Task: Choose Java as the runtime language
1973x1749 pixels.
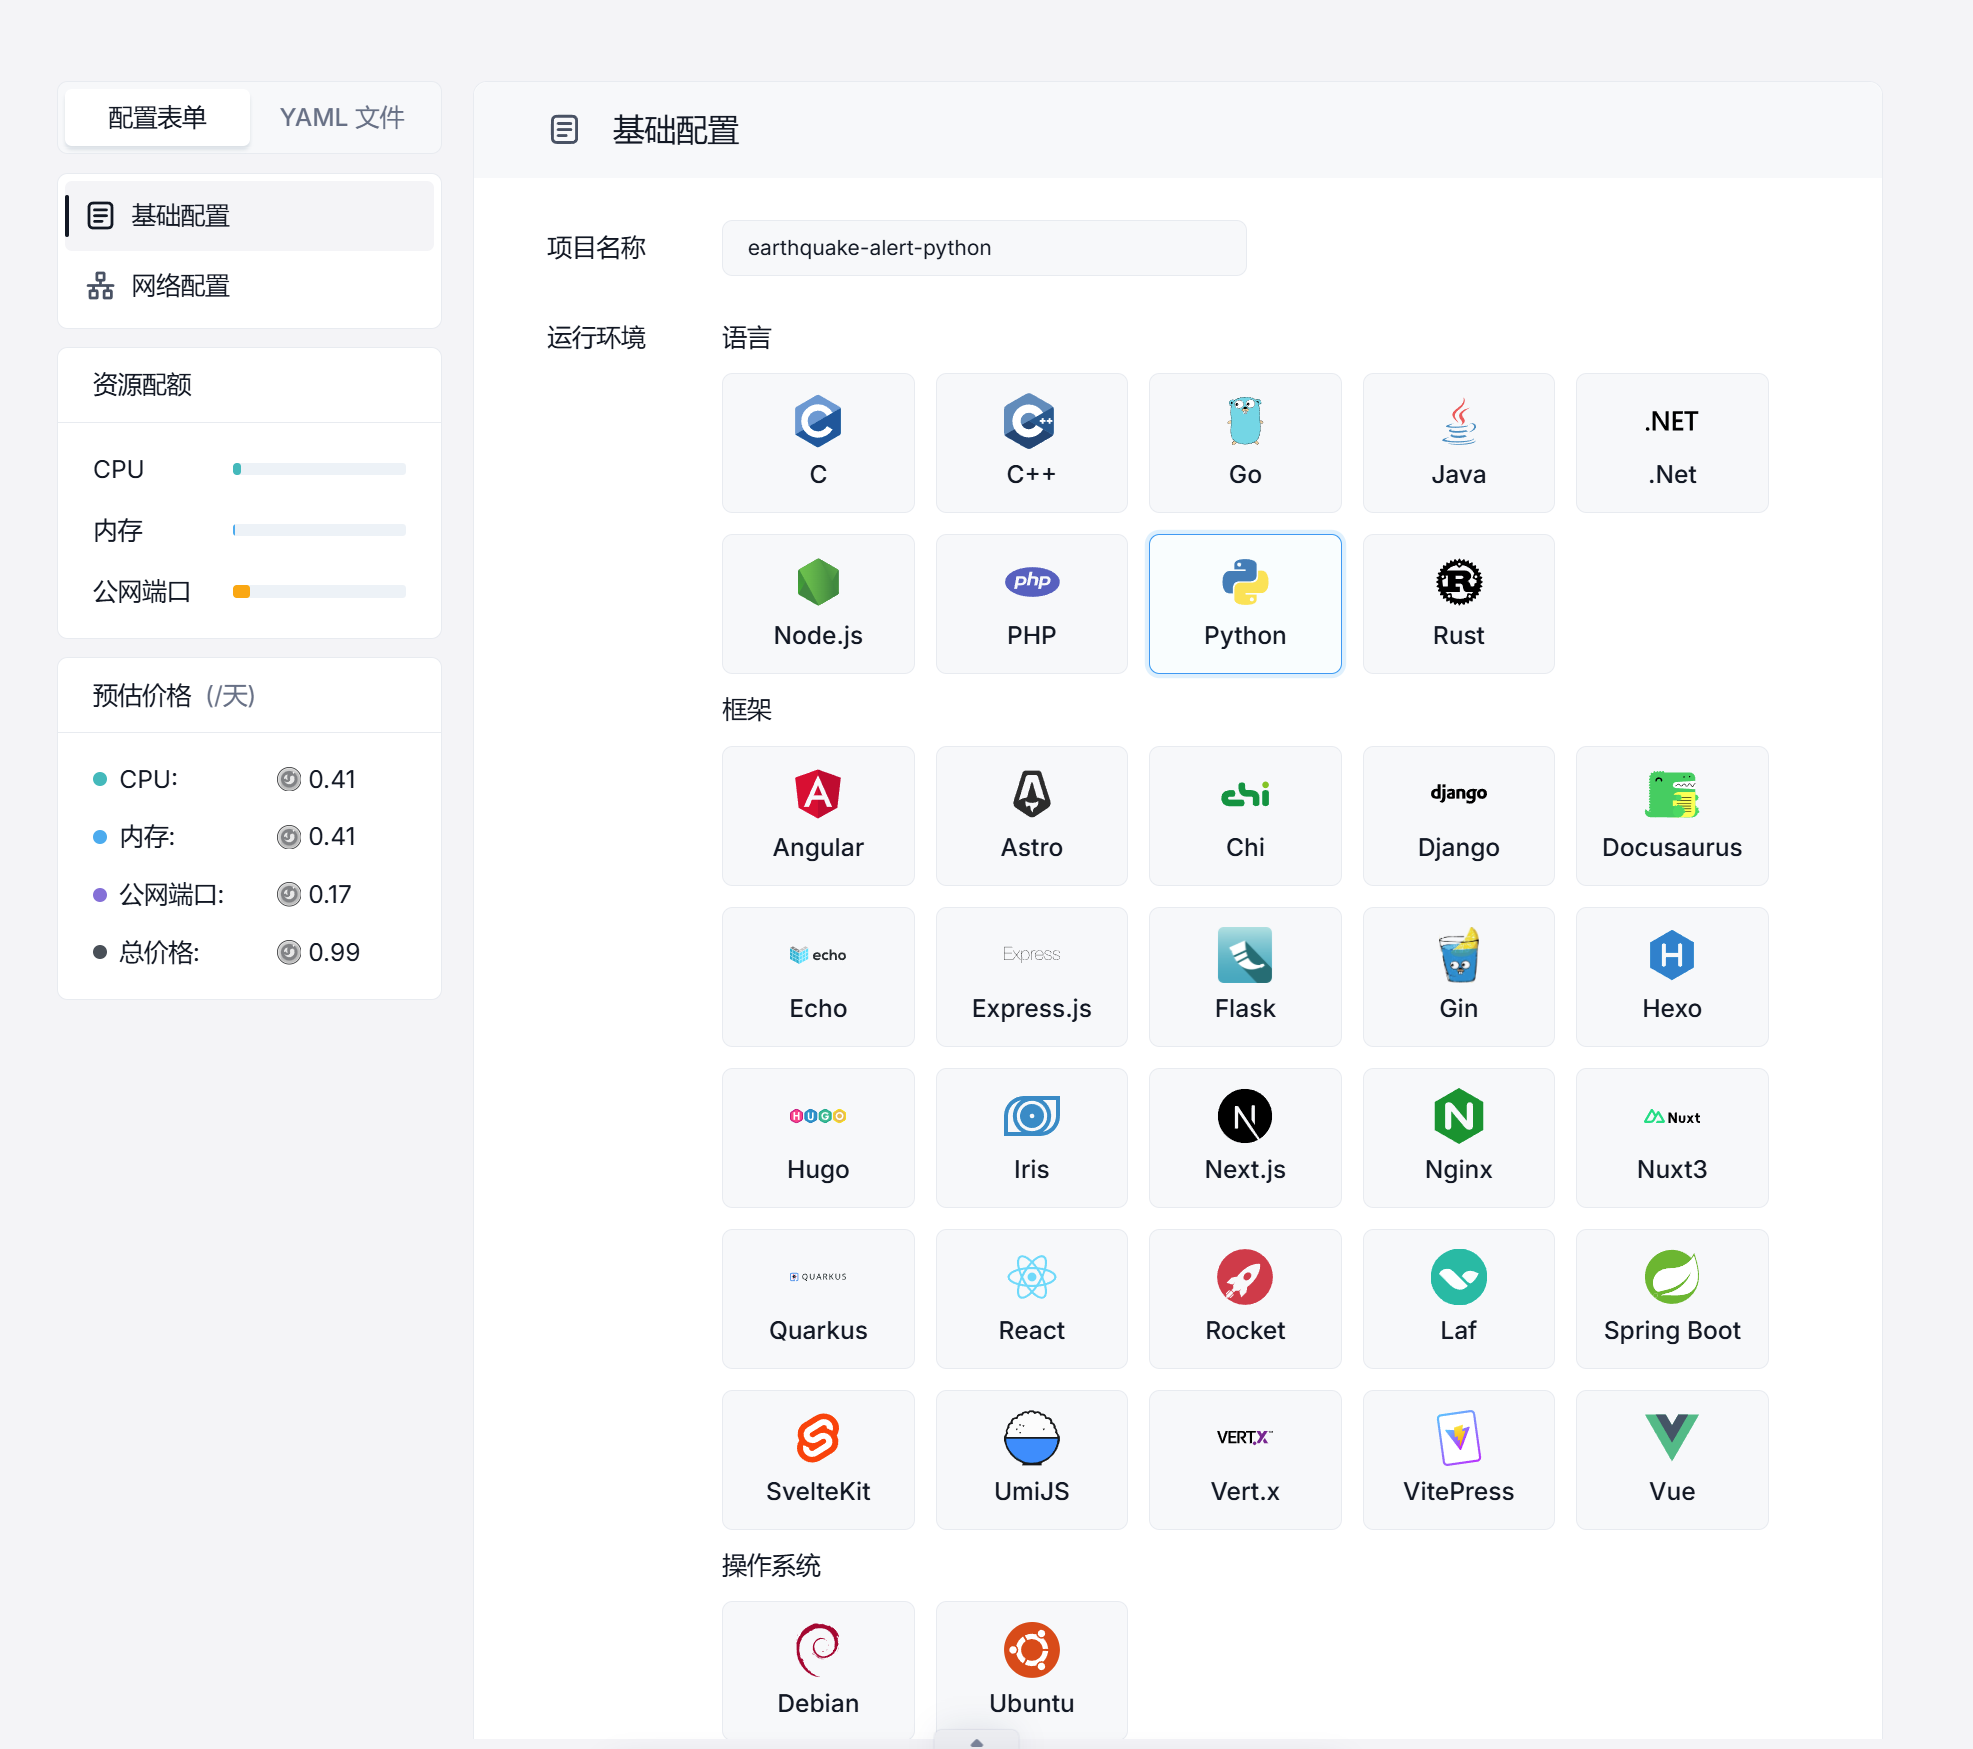Action: tap(1458, 443)
